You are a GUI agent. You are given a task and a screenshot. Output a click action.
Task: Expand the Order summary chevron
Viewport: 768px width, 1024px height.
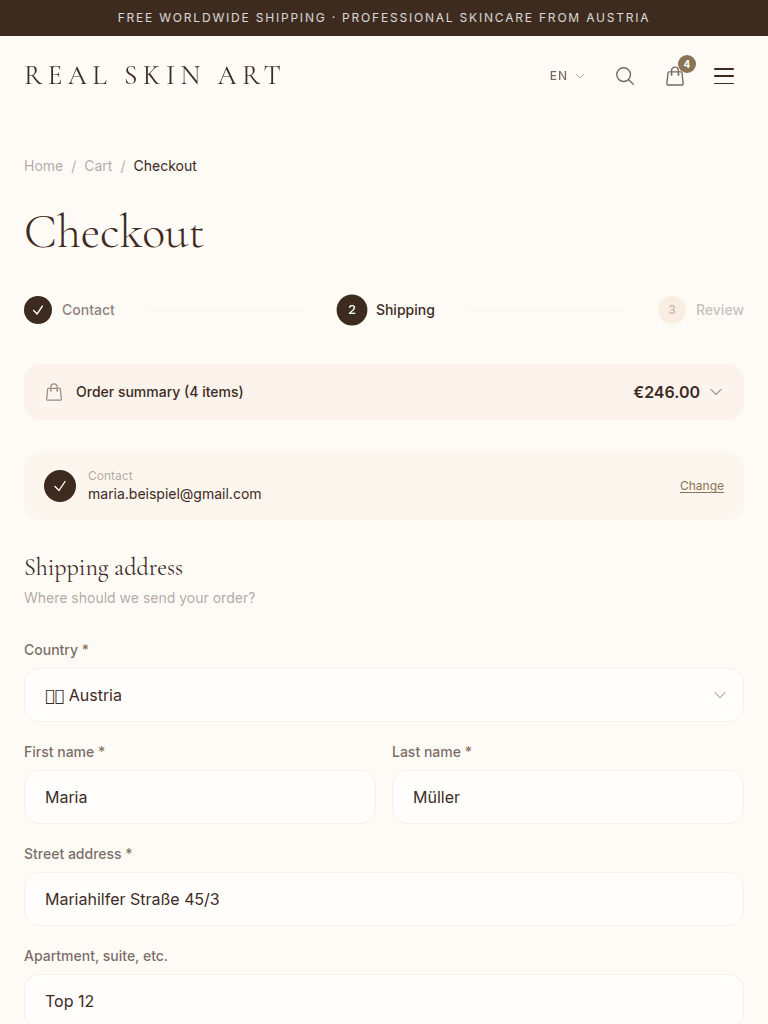point(716,392)
